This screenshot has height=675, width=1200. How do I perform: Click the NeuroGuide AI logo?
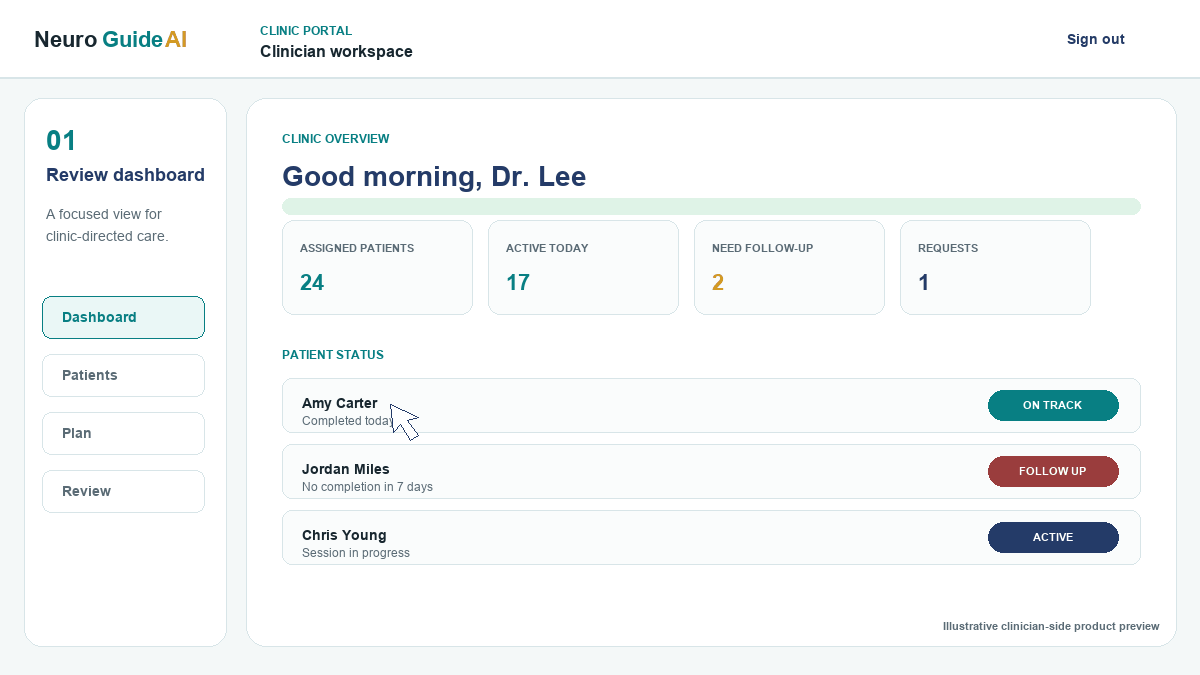tap(110, 39)
